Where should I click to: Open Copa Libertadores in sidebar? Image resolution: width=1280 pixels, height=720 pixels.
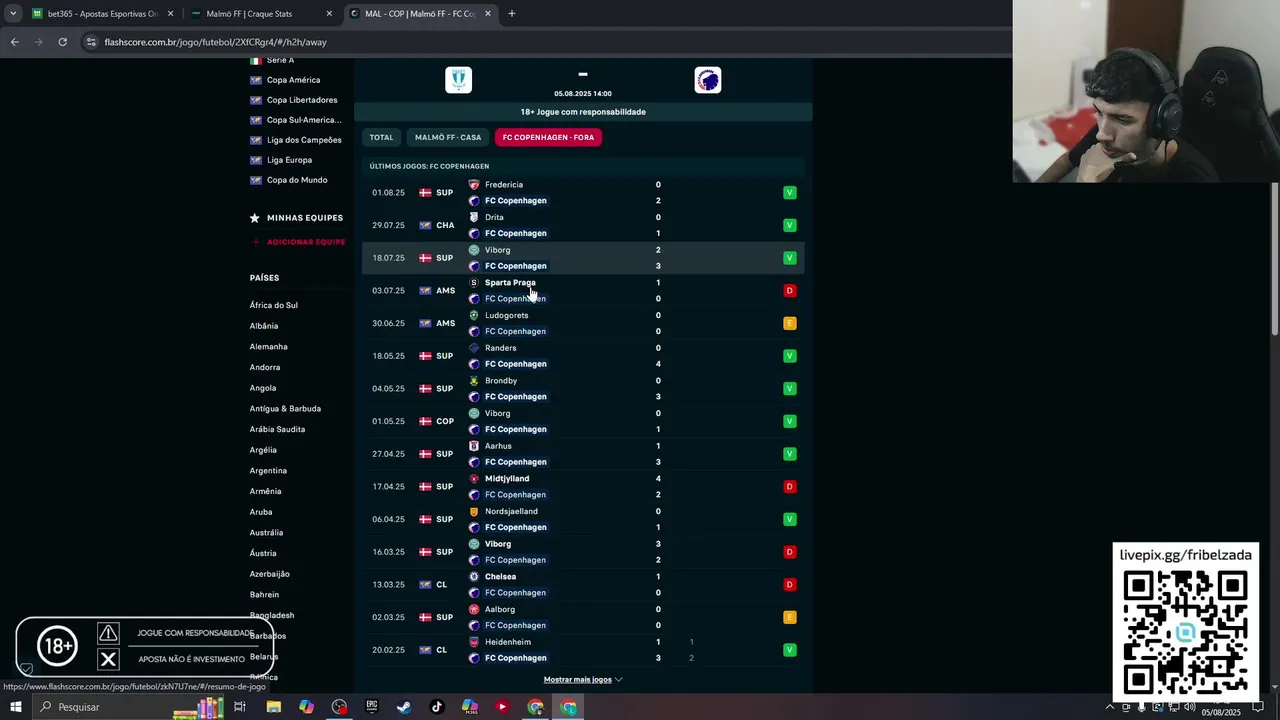302,100
